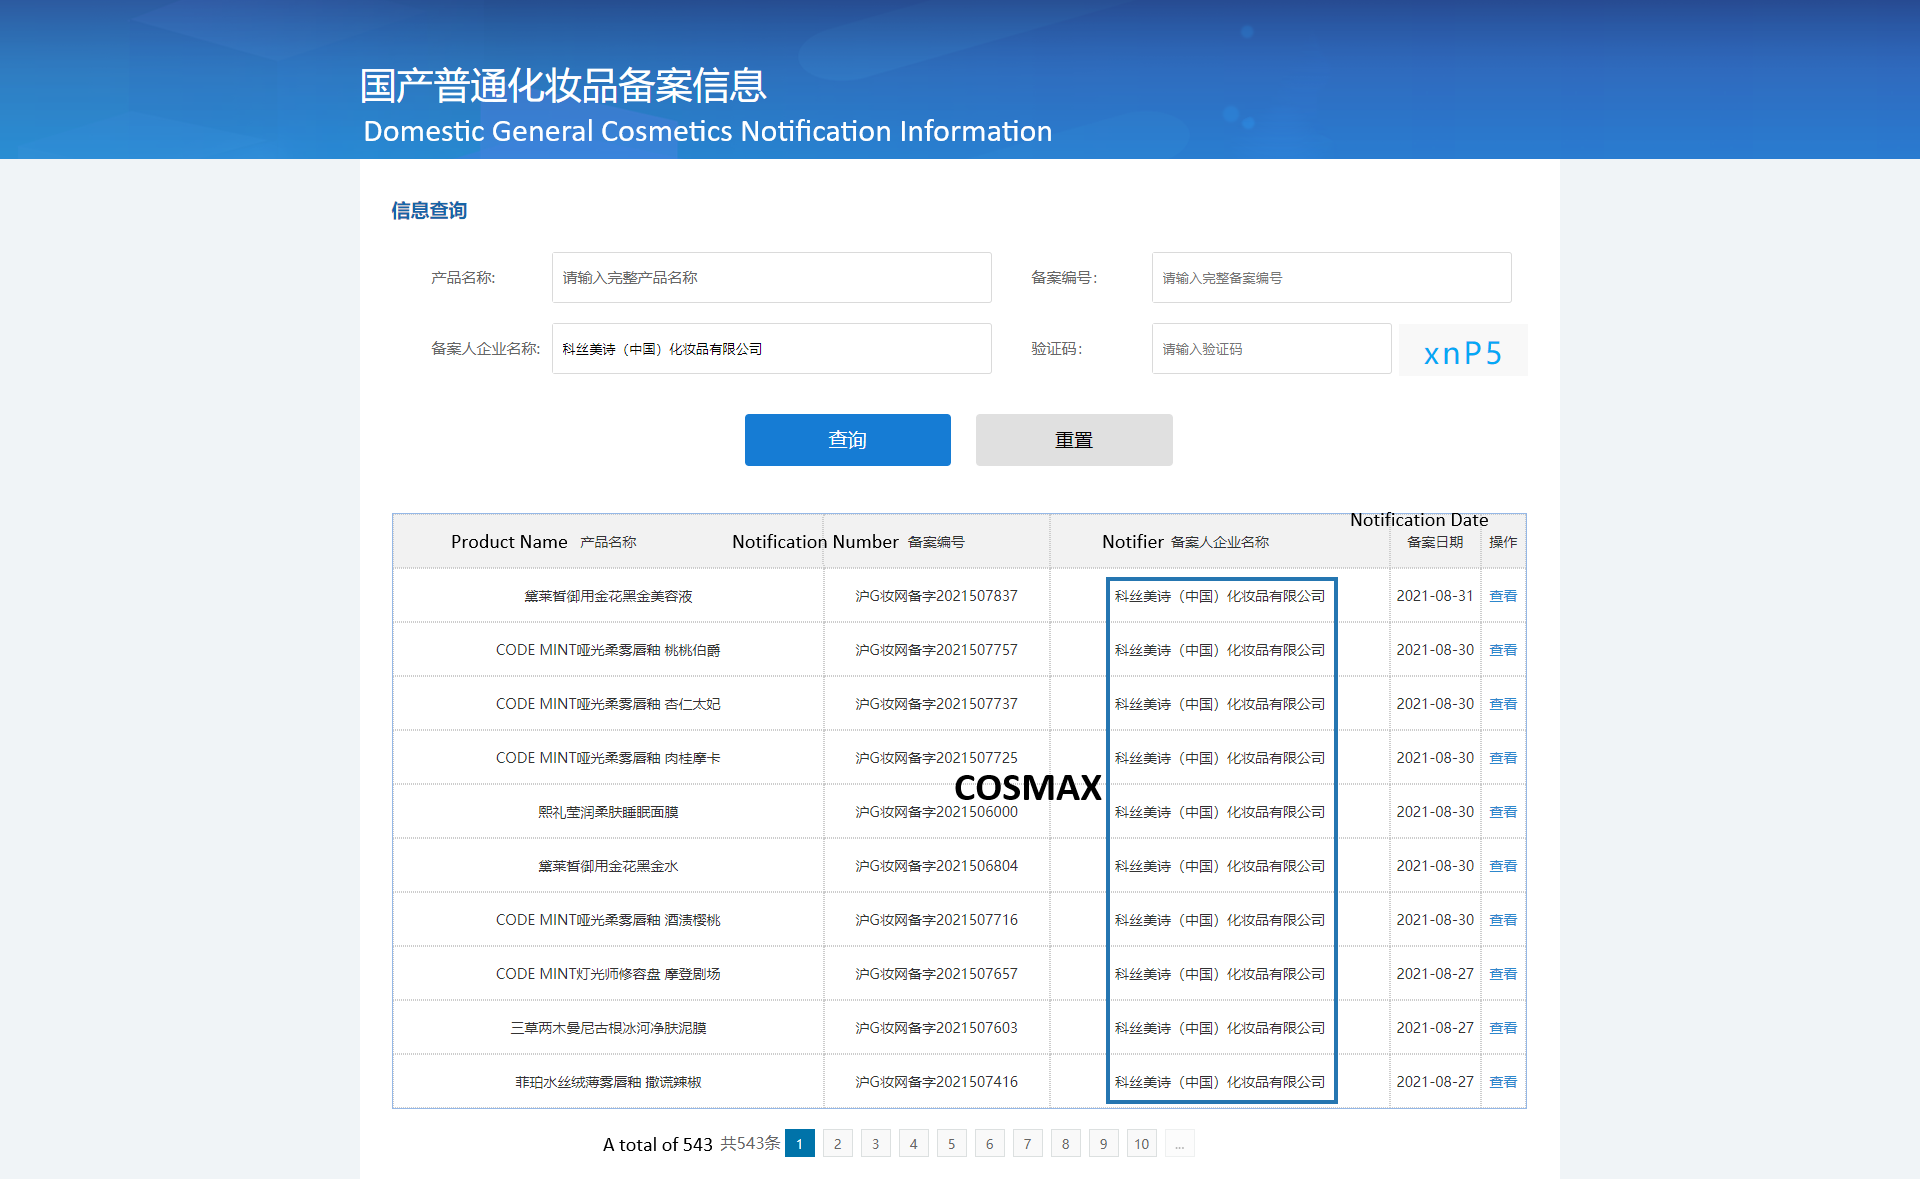Image resolution: width=1920 pixels, height=1179 pixels.
Task: Open 查看 link for 沪G妆网备字2021506000
Action: pos(1503,812)
